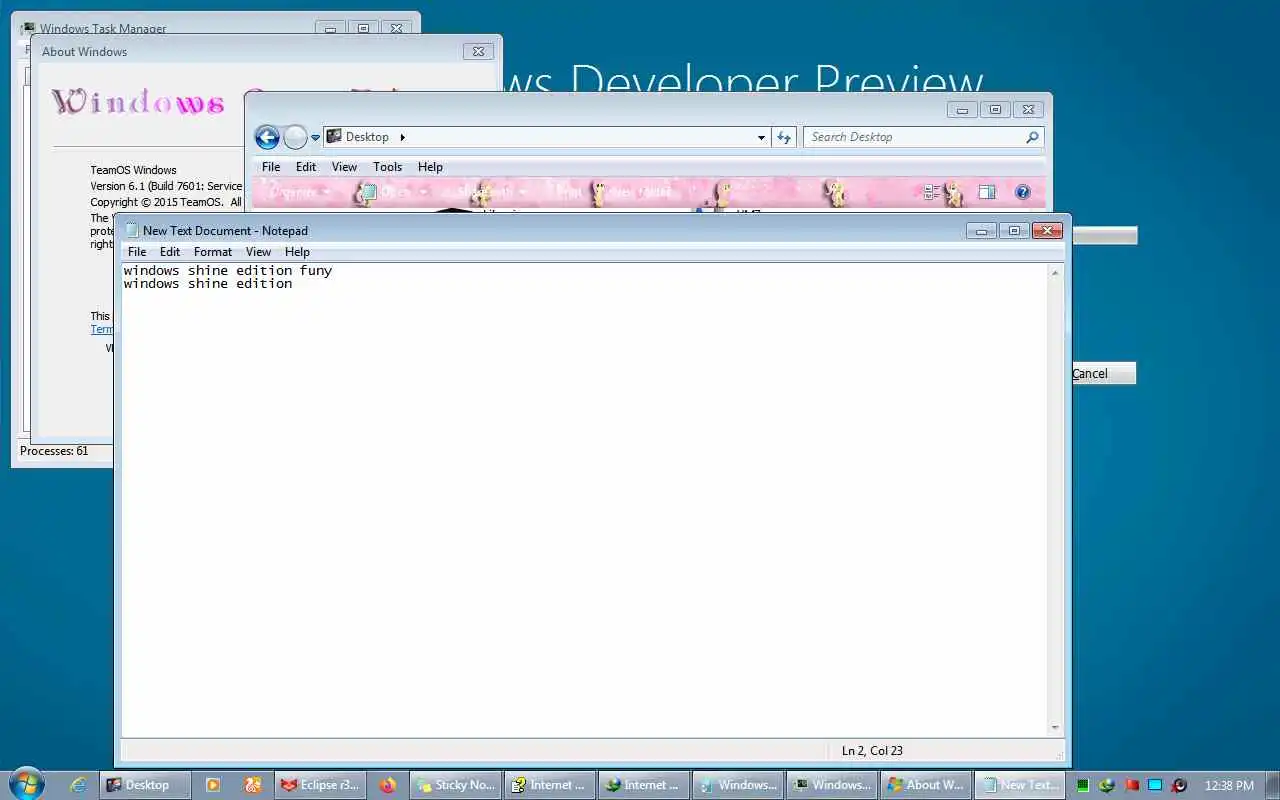
Task: Open the explorer View menu
Action: [344, 167]
